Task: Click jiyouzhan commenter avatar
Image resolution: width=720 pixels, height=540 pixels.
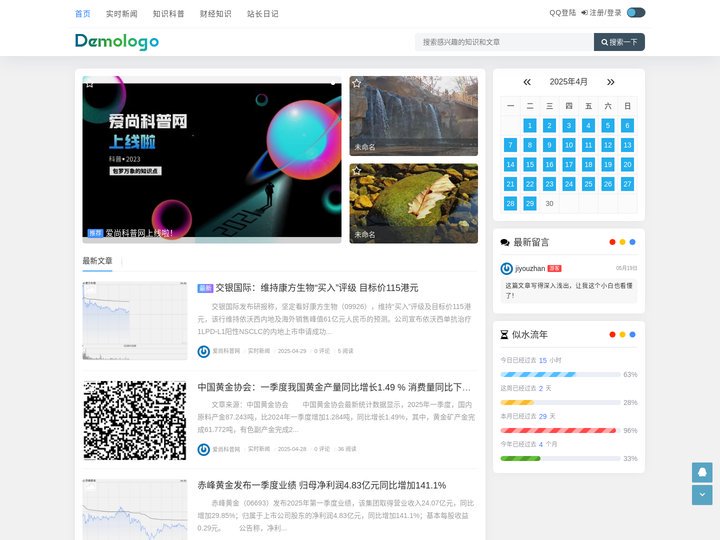Action: click(x=506, y=269)
